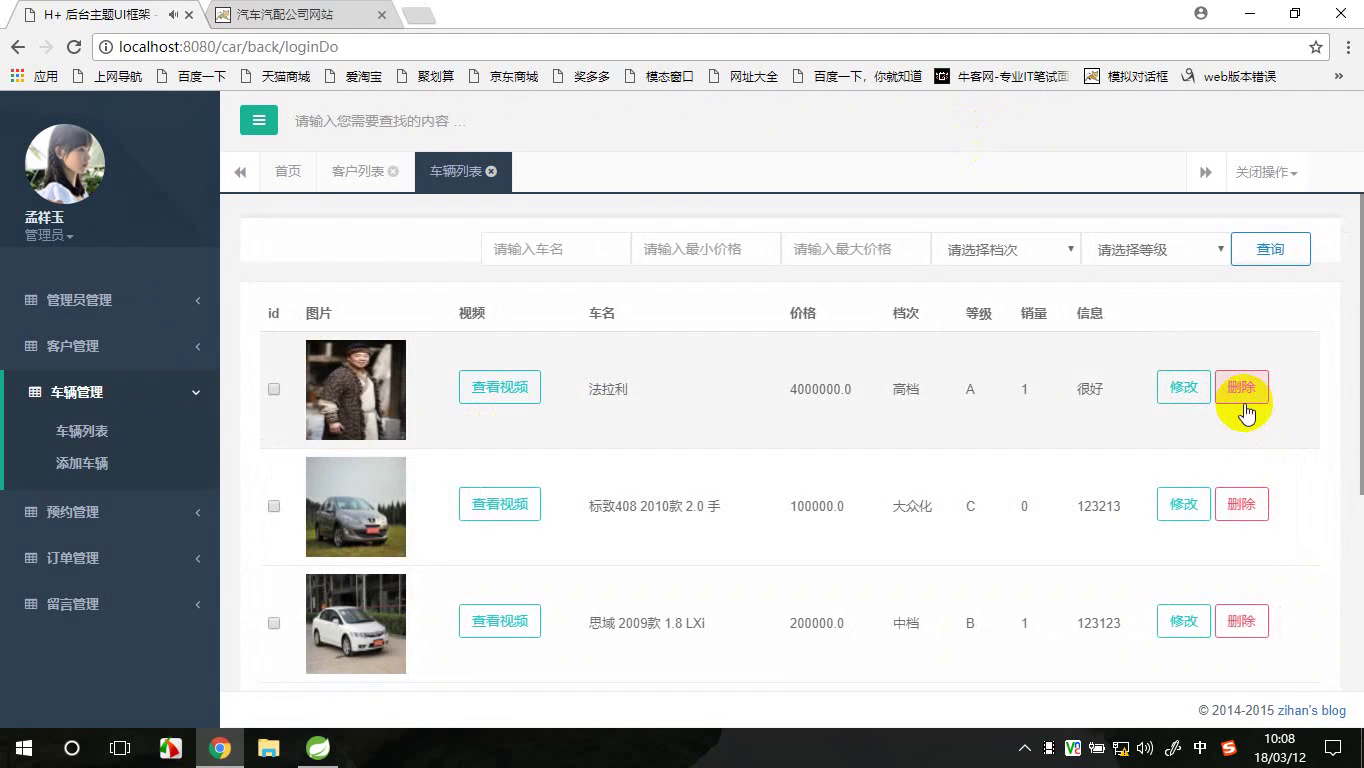
Task: Open the 请选择档次 dropdown
Action: click(1006, 249)
